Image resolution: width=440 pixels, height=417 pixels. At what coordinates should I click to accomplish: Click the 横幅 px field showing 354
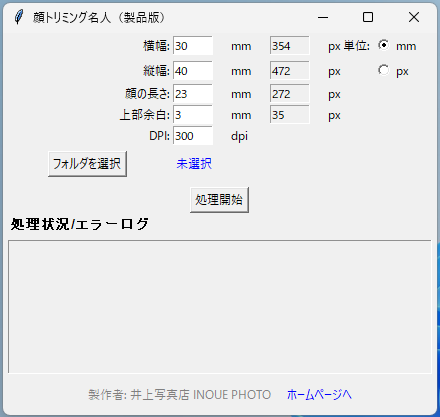pos(290,46)
